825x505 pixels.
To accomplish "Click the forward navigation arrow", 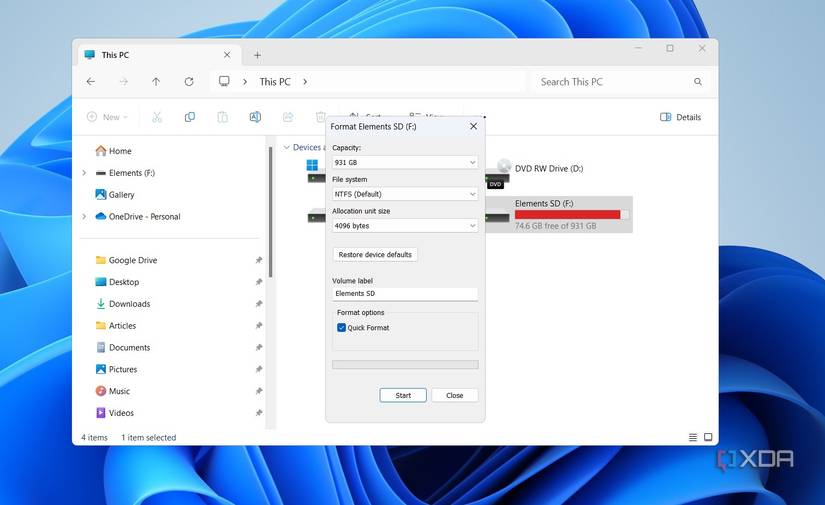I will pyautogui.click(x=124, y=82).
